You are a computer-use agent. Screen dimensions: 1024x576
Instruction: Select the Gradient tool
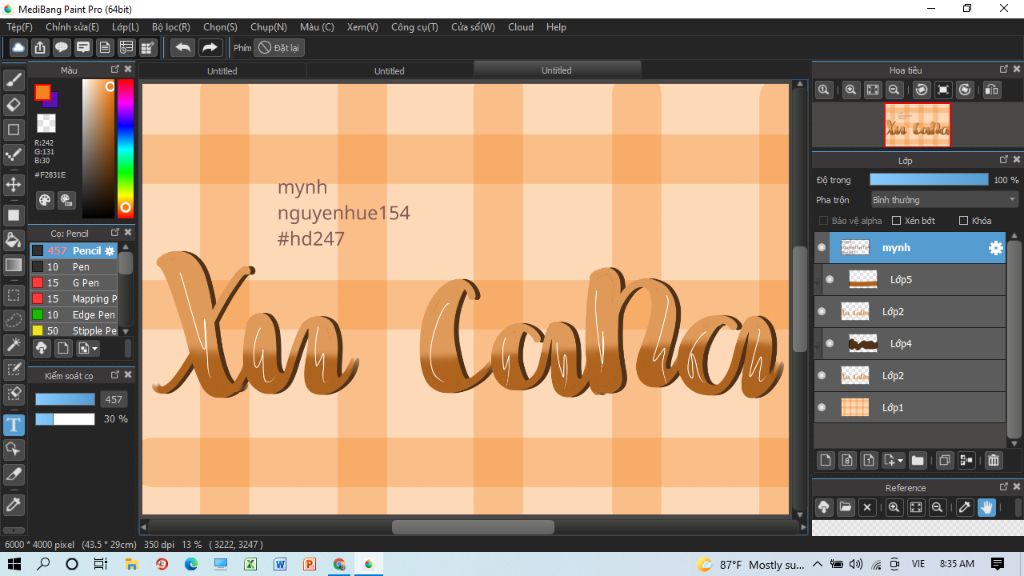(x=14, y=264)
